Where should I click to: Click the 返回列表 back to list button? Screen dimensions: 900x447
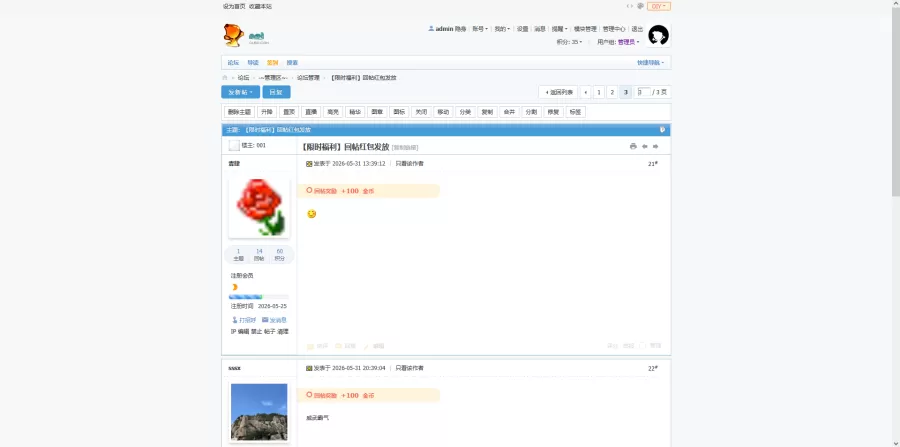click(558, 92)
